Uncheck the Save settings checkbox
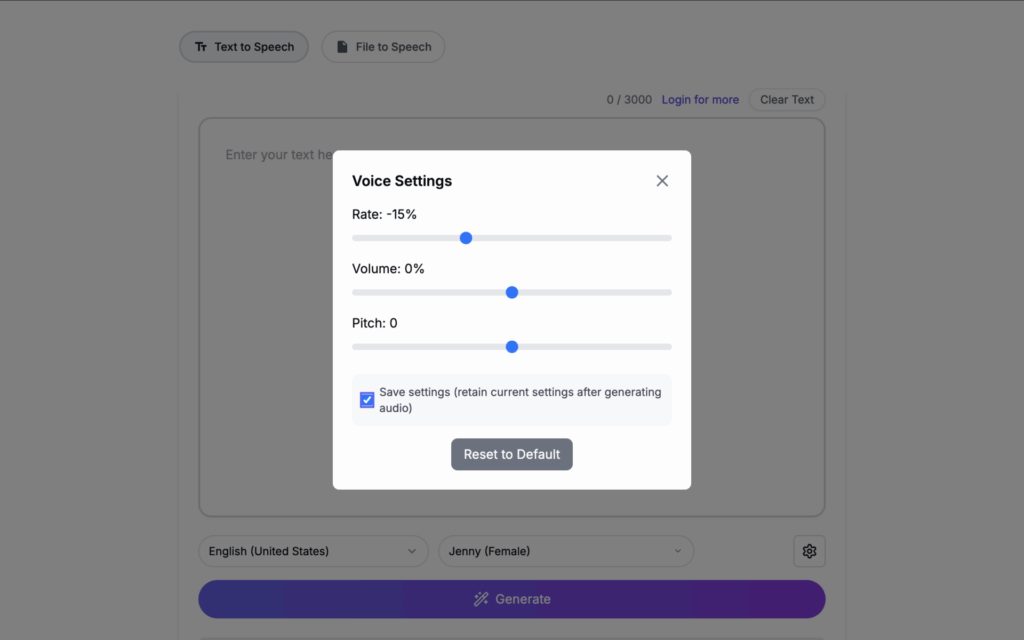The width and height of the screenshot is (1024, 640). (x=367, y=400)
